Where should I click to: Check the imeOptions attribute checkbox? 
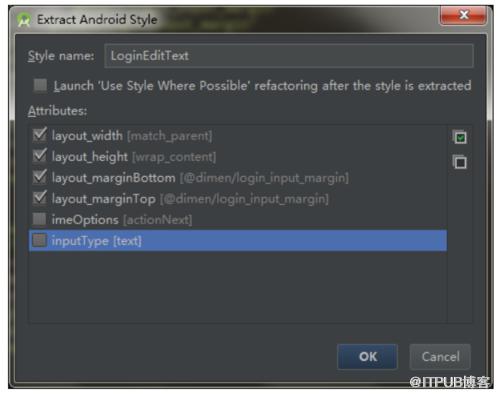[x=40, y=219]
